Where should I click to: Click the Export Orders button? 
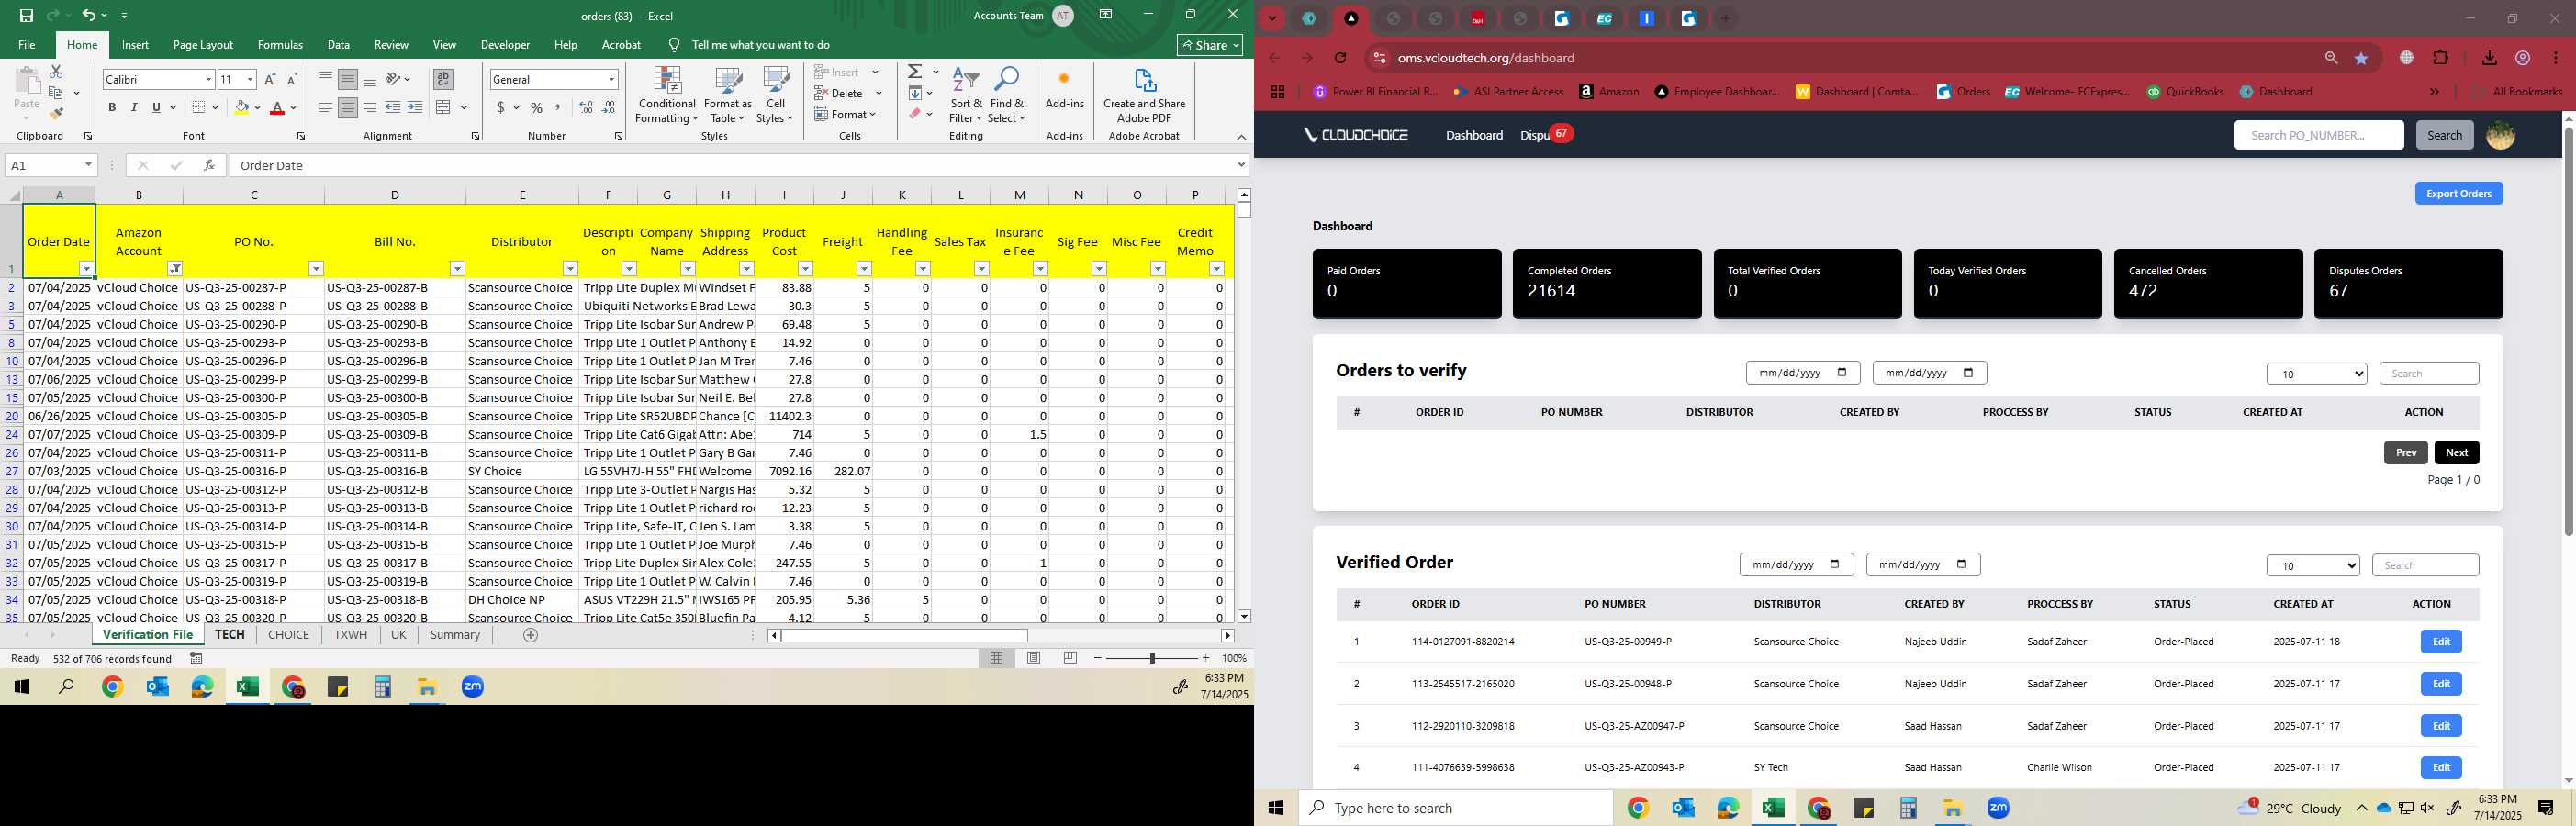[2458, 194]
